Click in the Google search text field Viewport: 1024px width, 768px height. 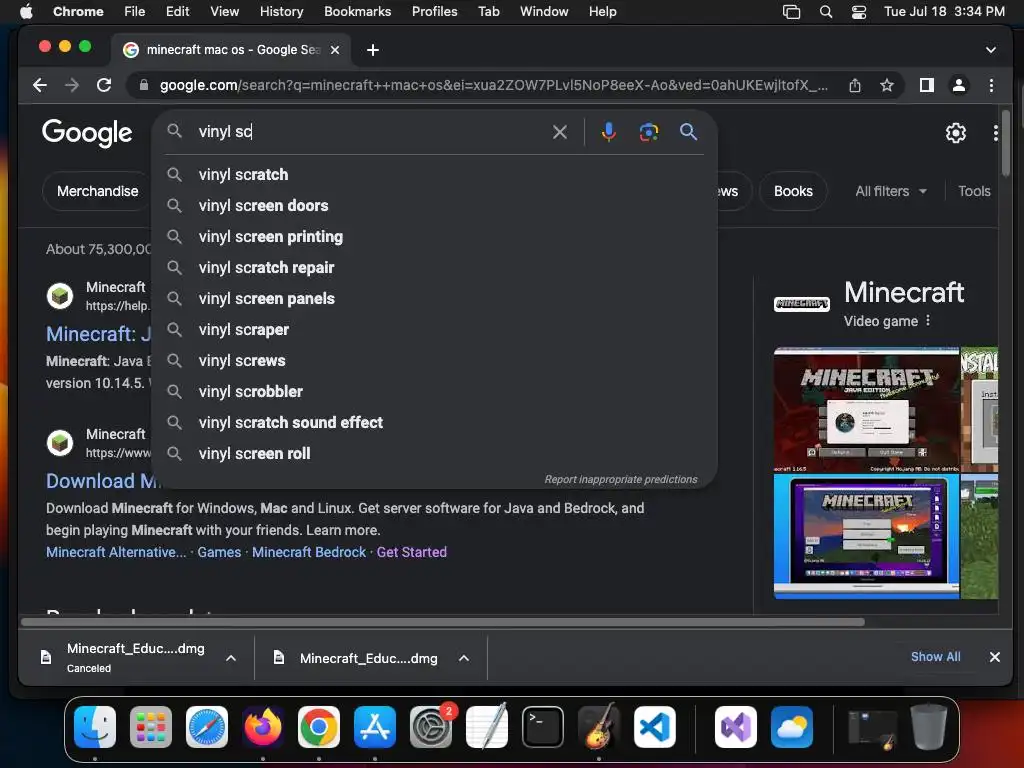372,132
